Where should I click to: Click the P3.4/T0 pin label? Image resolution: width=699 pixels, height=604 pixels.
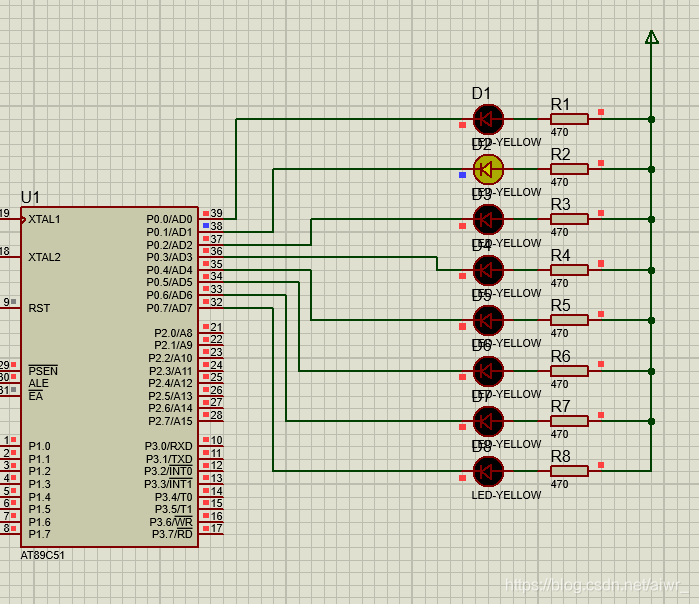pos(173,497)
